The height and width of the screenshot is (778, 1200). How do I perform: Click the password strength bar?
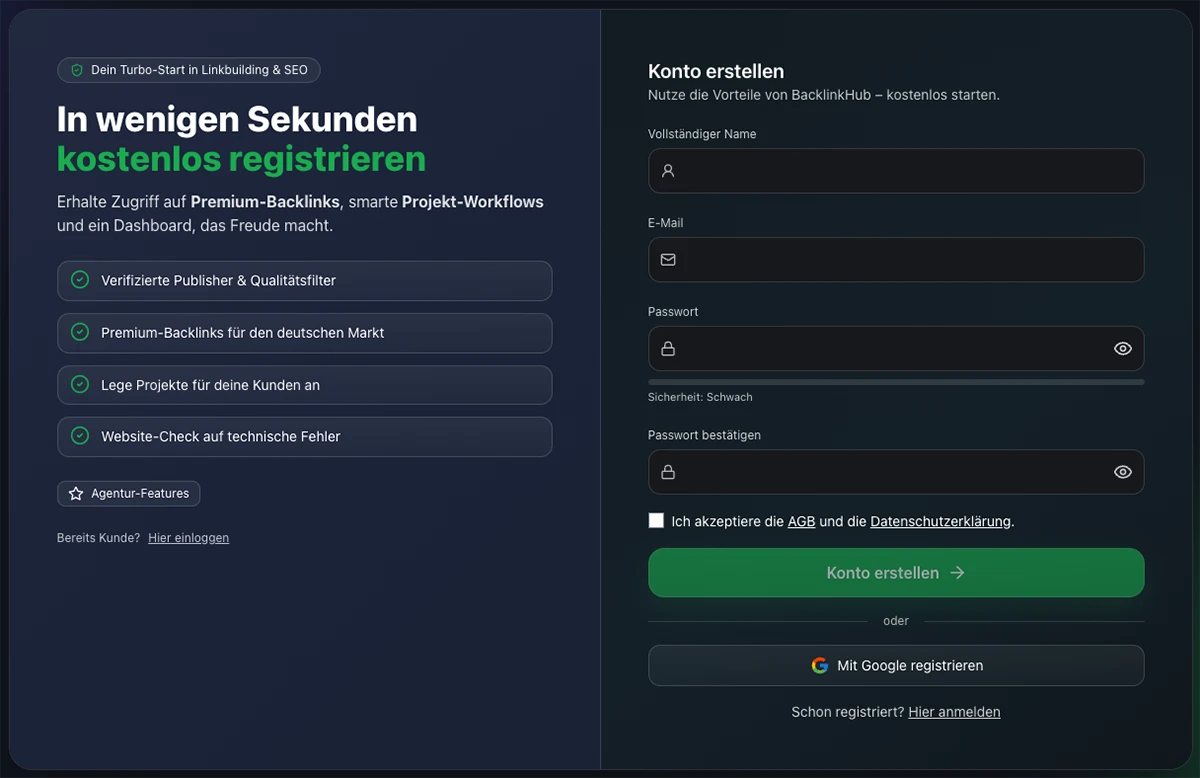[x=895, y=382]
